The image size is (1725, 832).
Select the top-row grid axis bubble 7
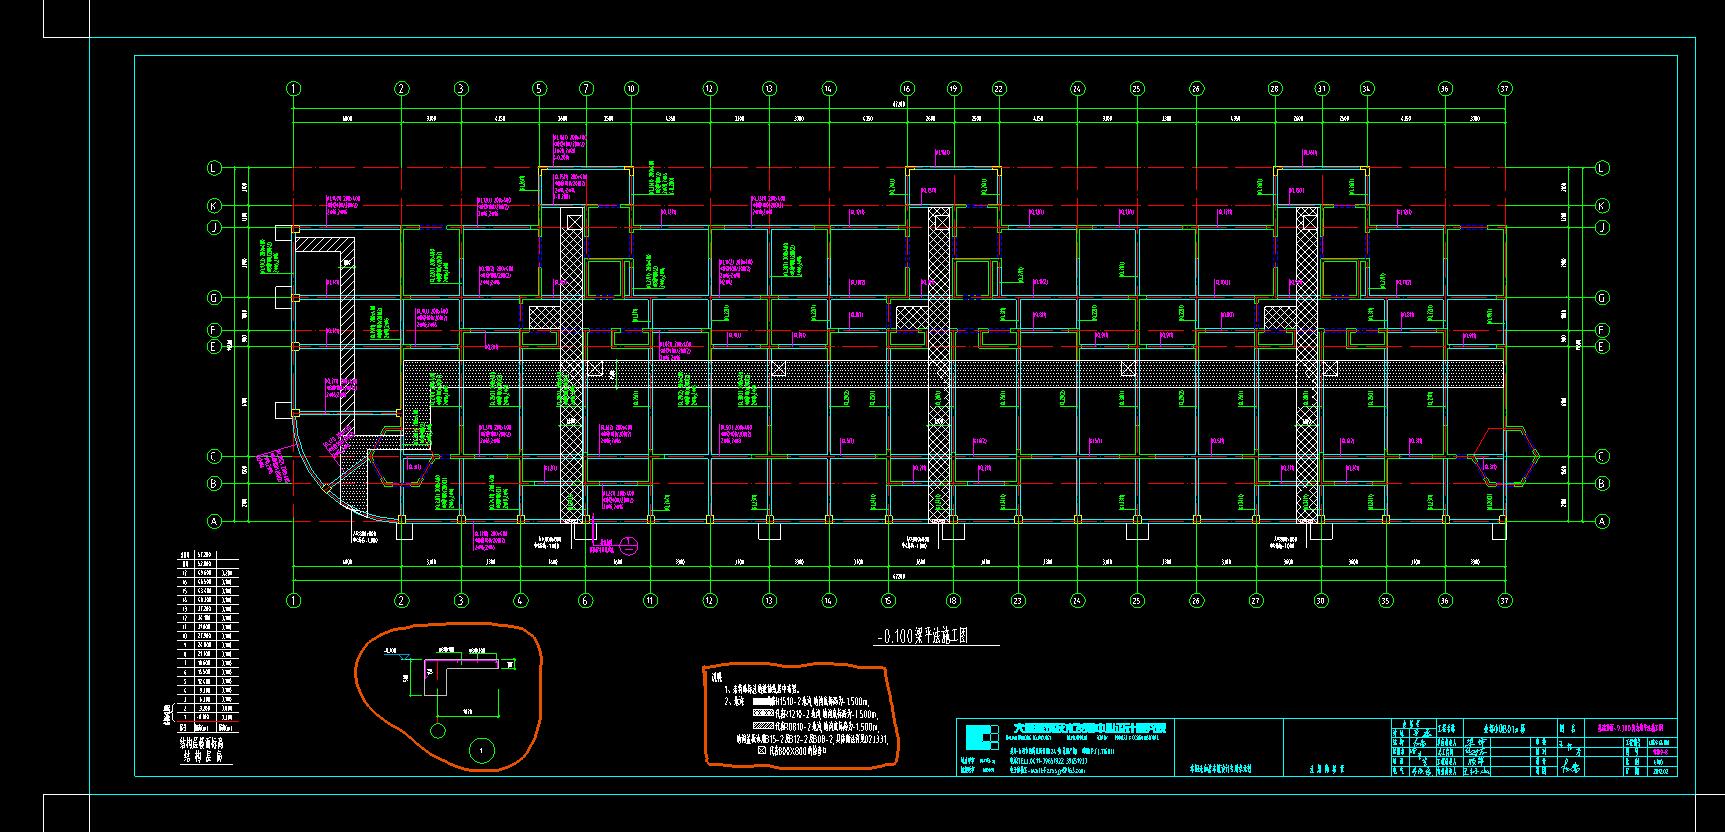coord(586,88)
